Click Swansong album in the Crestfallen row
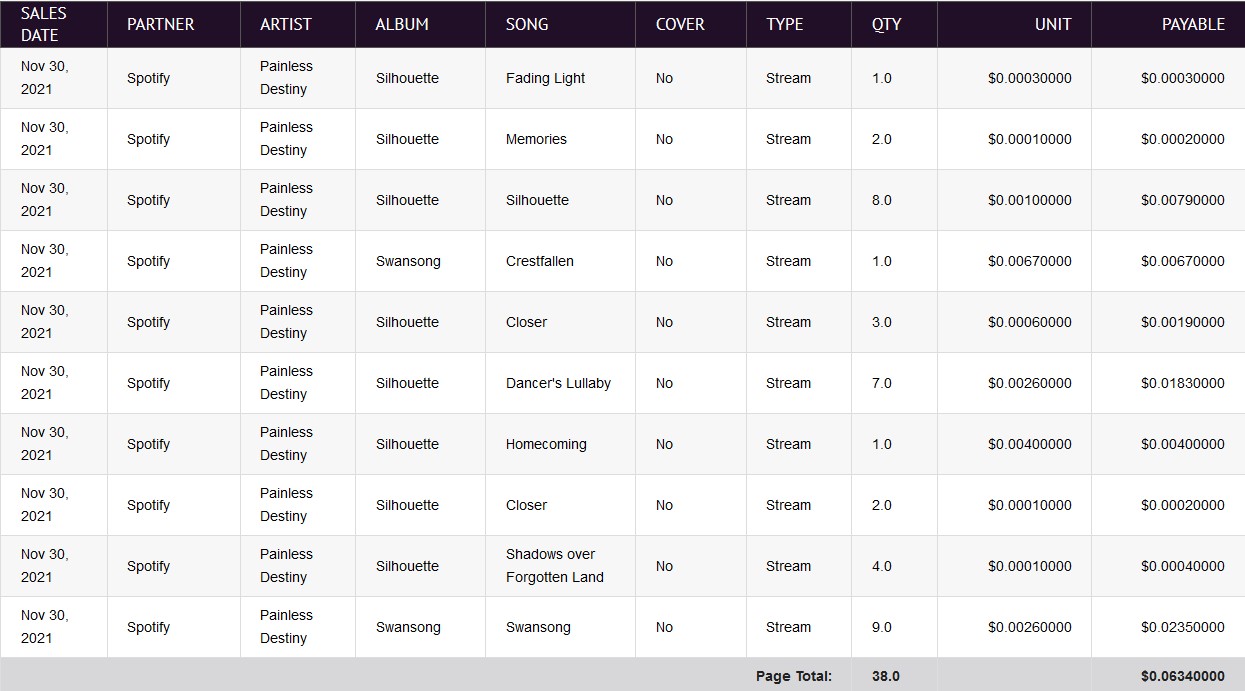 coord(408,261)
